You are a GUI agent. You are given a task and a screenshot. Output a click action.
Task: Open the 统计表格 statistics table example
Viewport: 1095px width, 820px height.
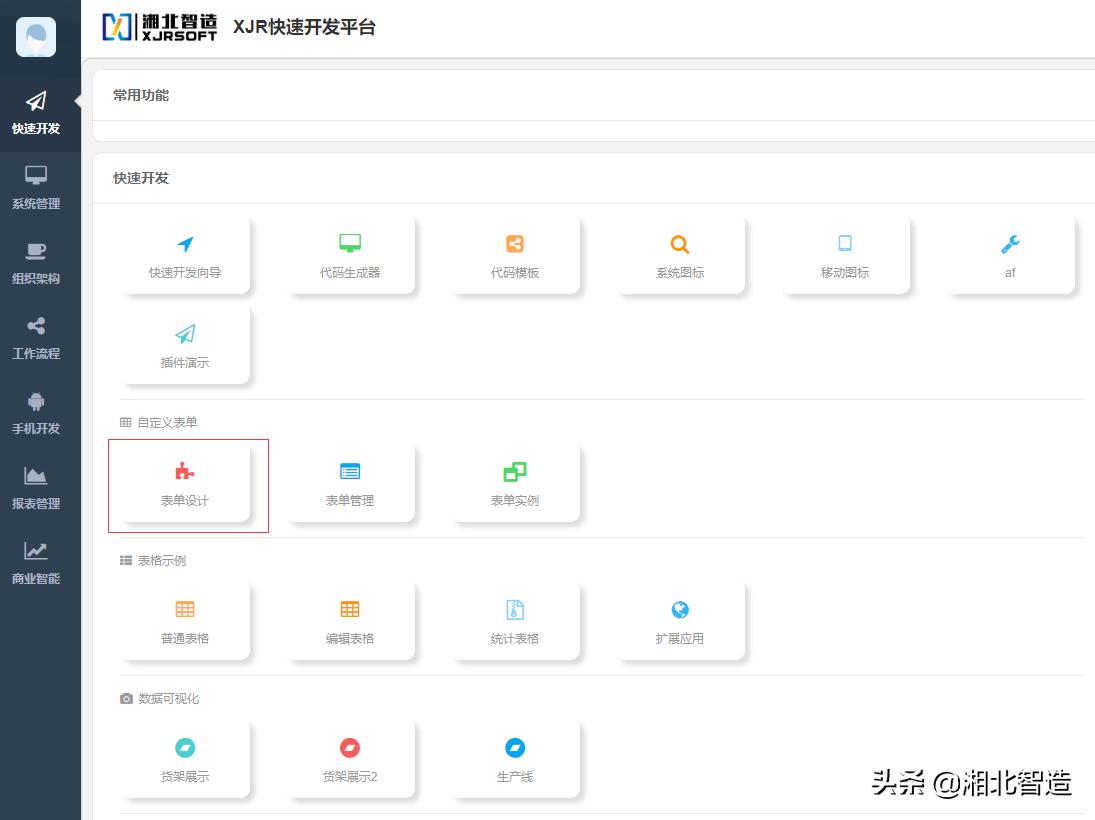click(515, 622)
